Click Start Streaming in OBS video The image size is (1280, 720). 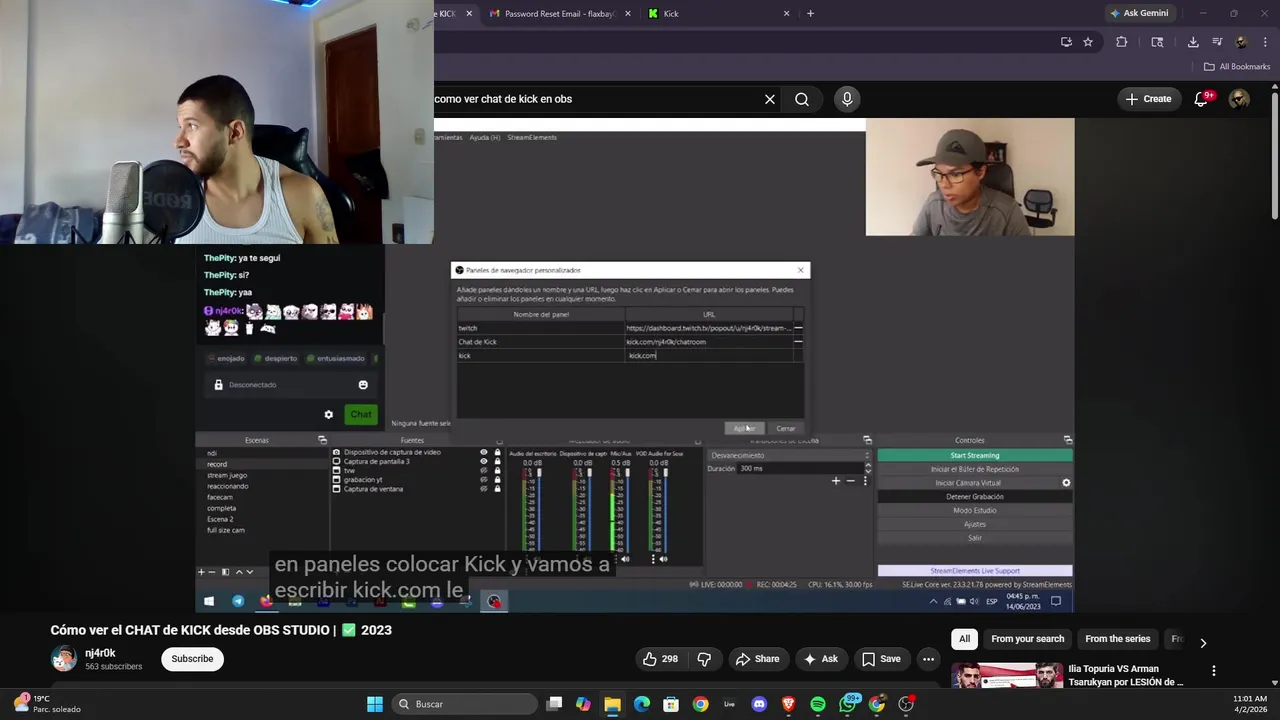click(975, 455)
